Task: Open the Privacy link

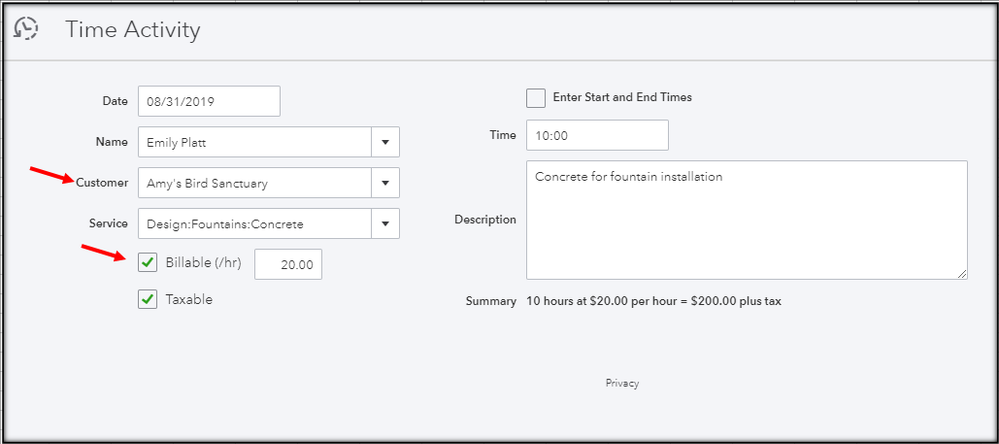Action: click(622, 383)
